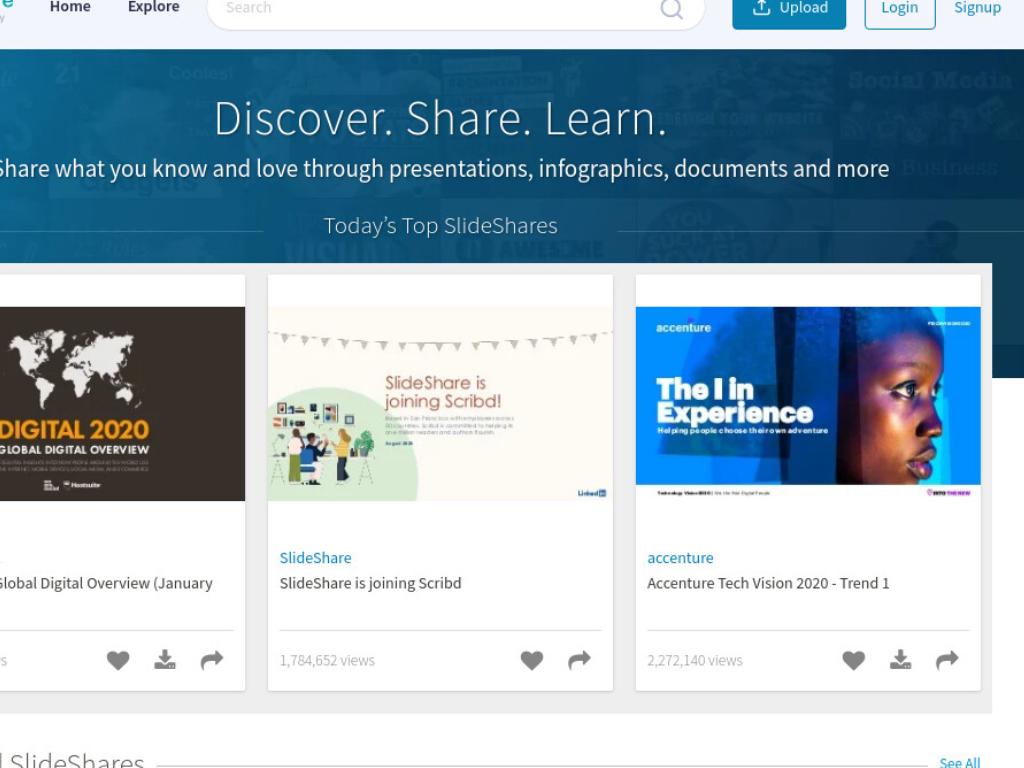
Task: Like SlideShare is joining Scribd card
Action: (532, 660)
